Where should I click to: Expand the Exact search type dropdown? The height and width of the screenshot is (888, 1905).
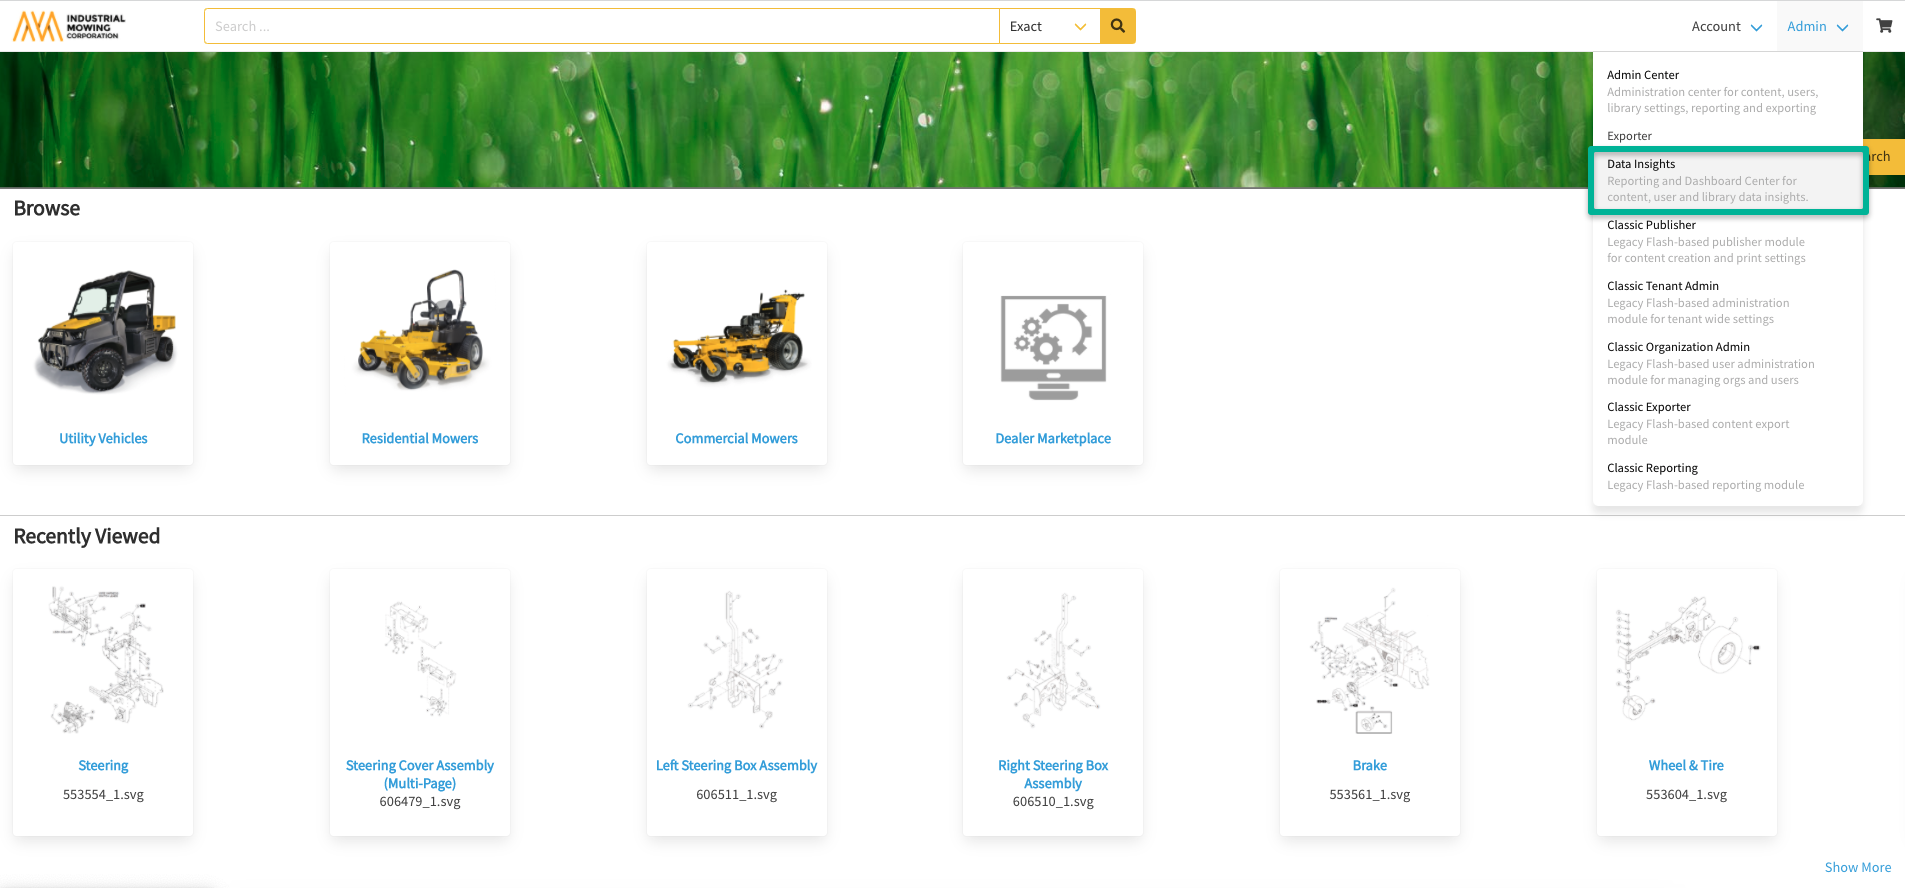click(1048, 27)
